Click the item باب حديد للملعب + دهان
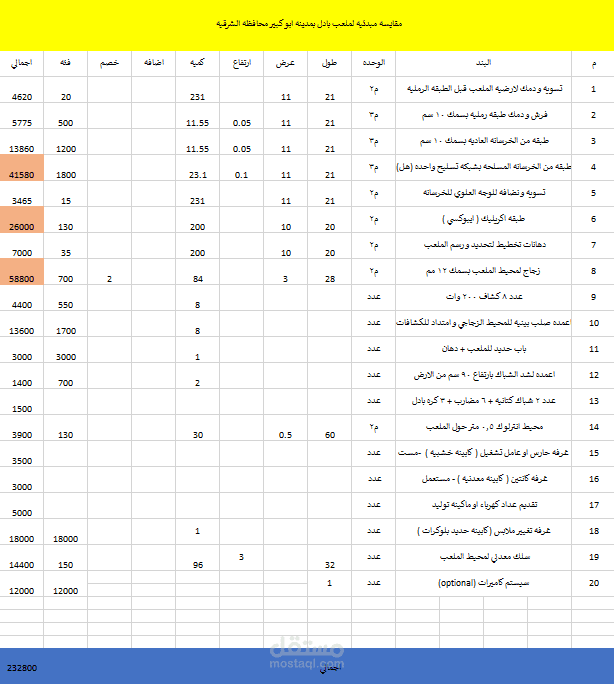Screen dimensions: 614x684 484,350
